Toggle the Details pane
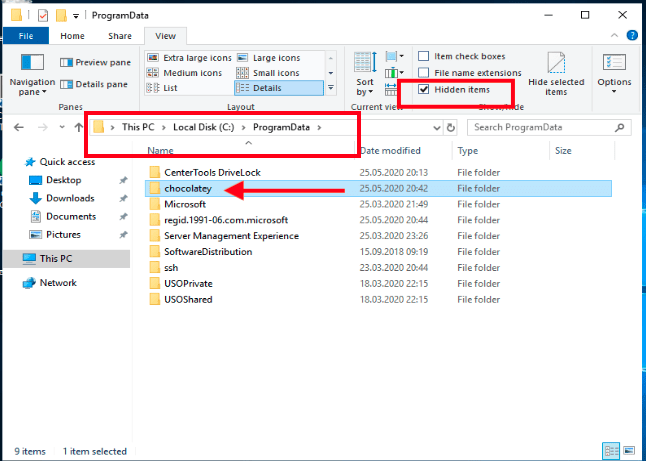The width and height of the screenshot is (646, 461). [x=98, y=84]
